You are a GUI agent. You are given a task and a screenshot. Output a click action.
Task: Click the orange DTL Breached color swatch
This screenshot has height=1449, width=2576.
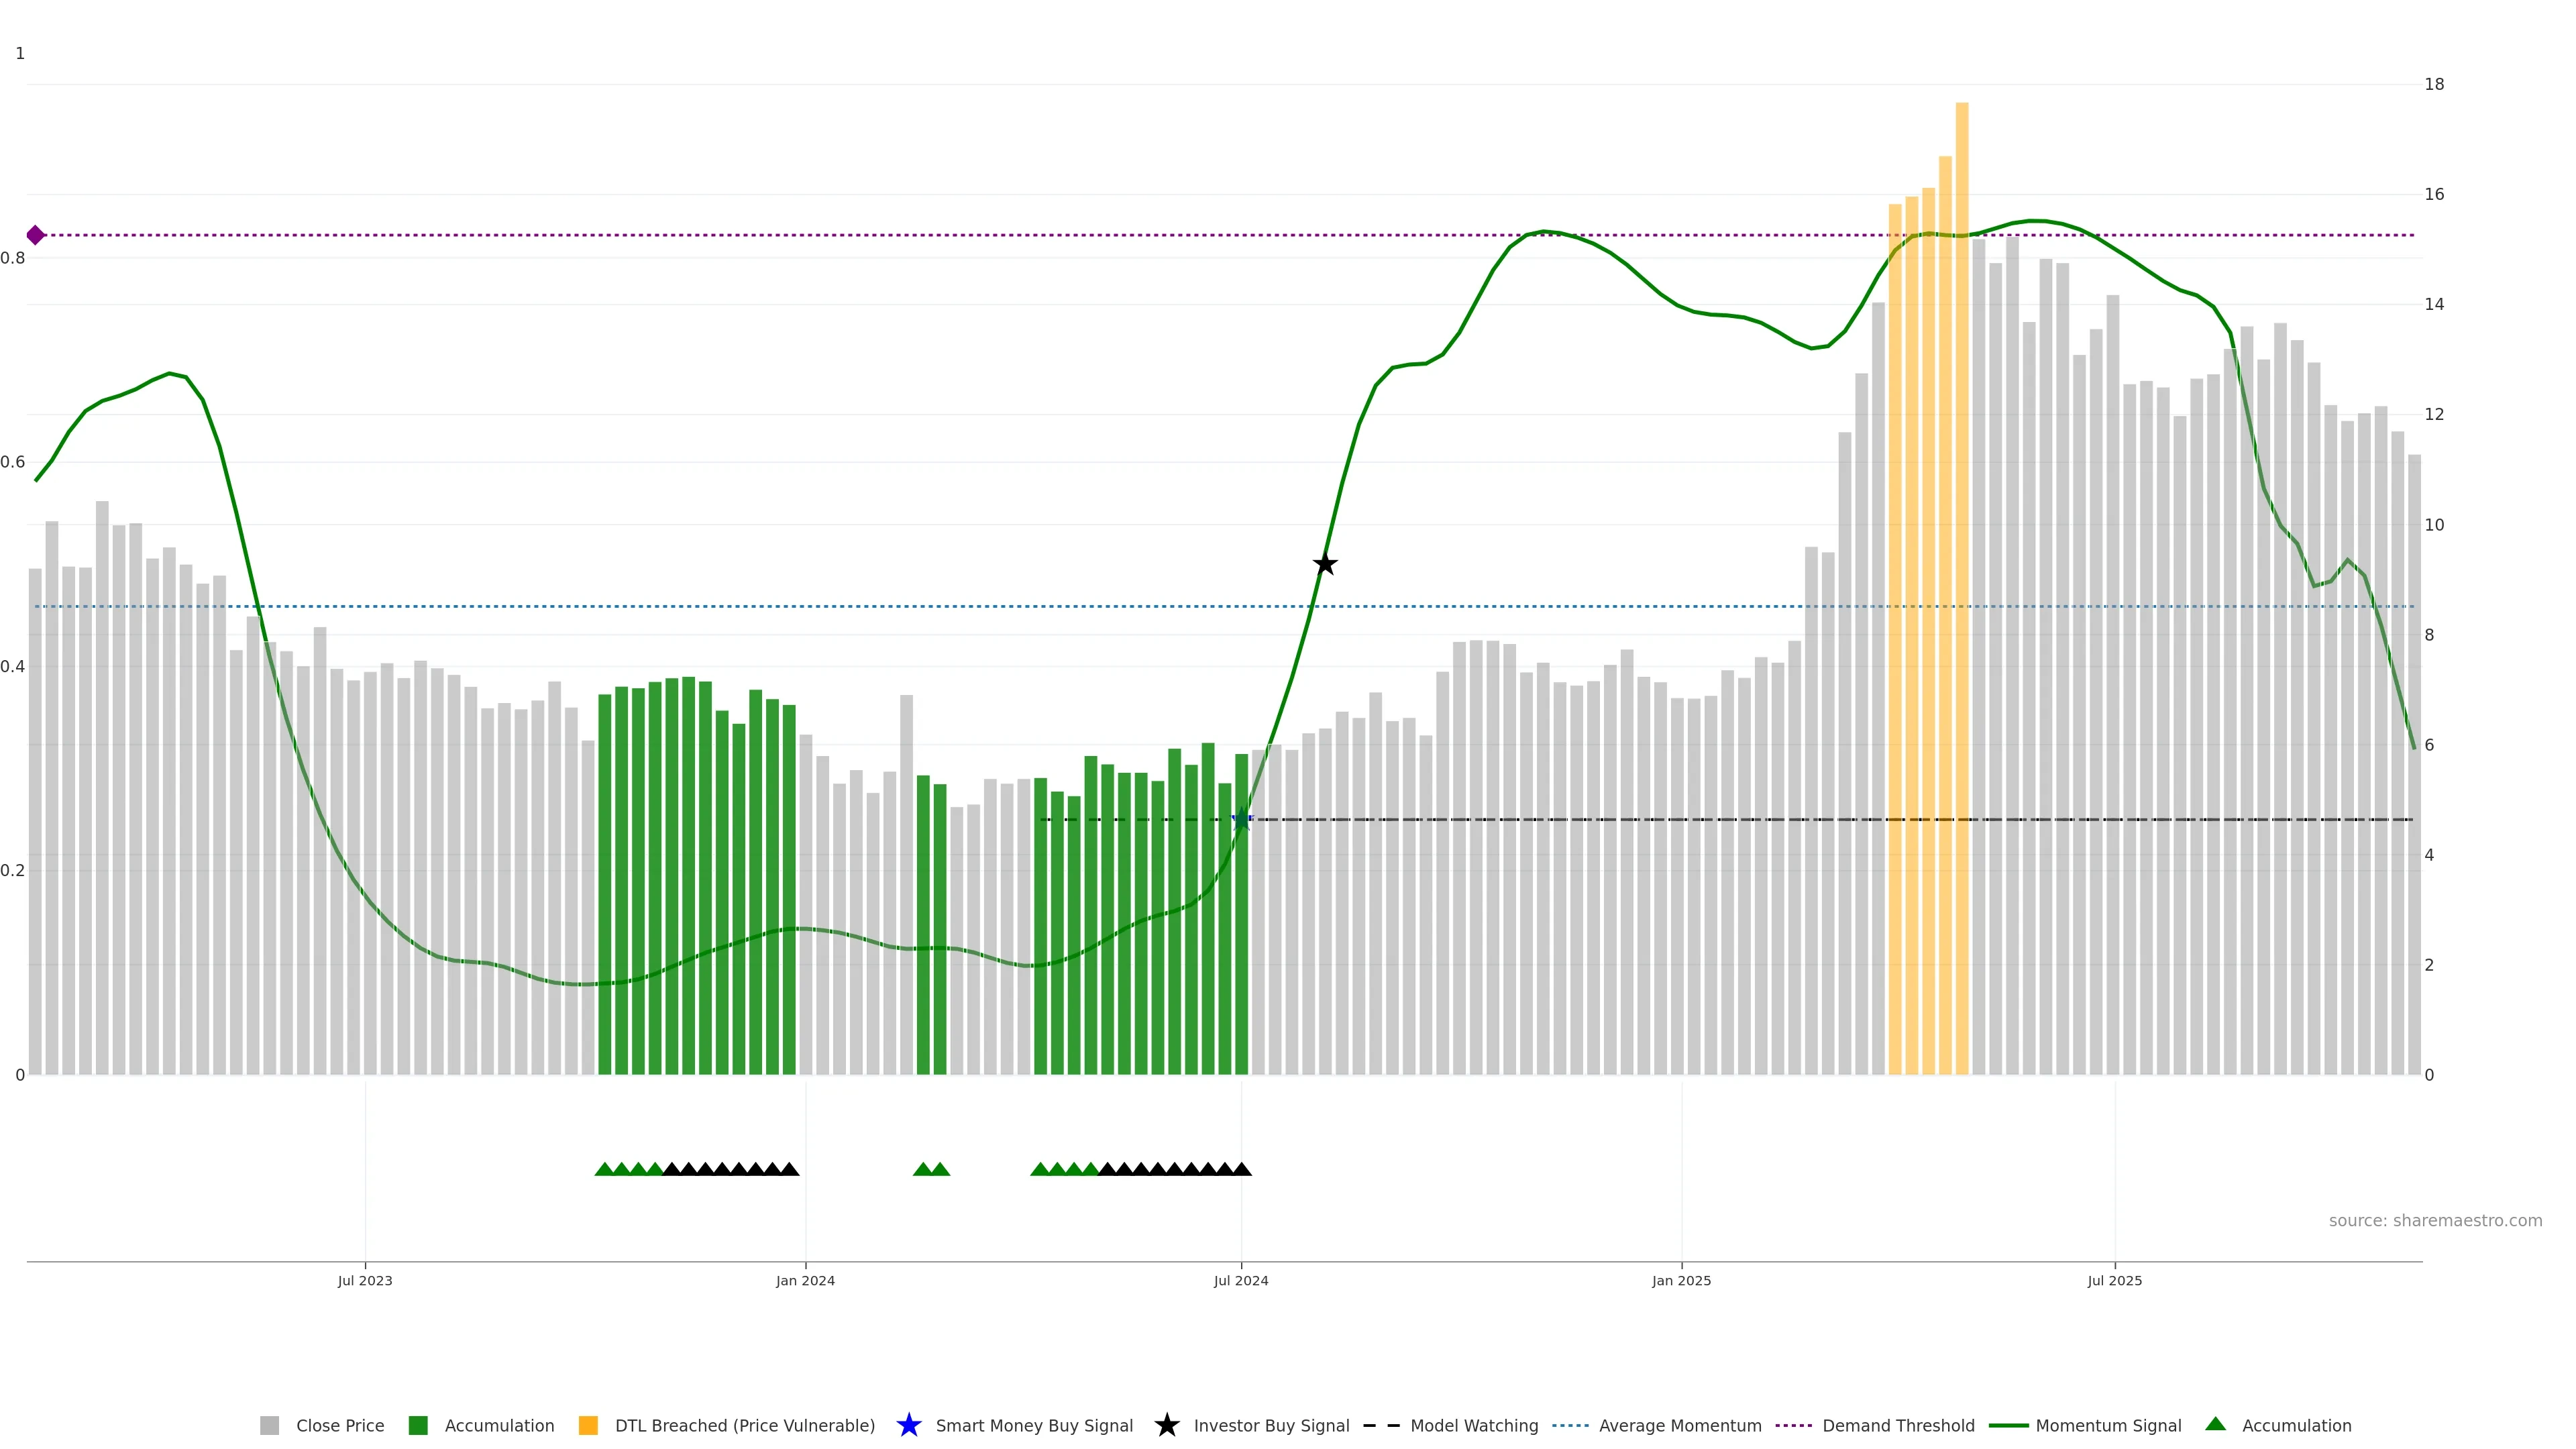(x=588, y=1425)
